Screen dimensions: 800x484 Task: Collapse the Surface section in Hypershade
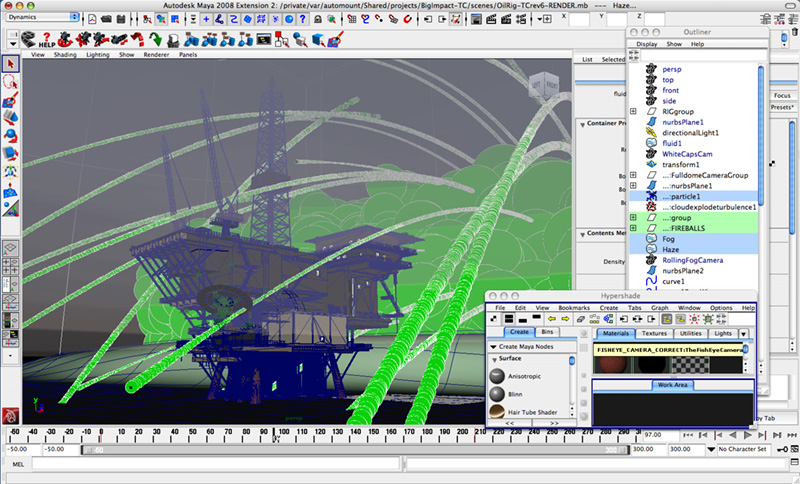(x=494, y=360)
